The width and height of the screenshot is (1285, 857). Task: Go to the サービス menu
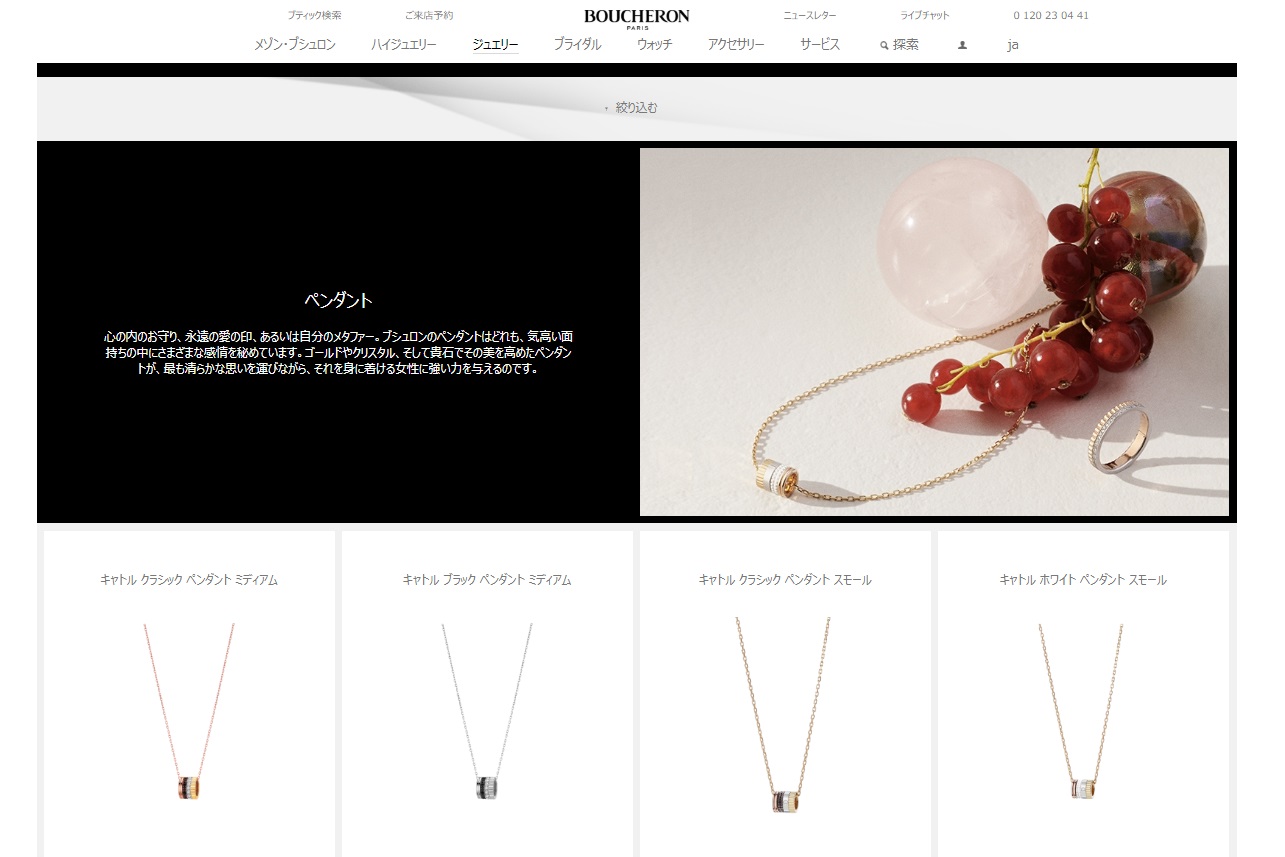click(819, 45)
